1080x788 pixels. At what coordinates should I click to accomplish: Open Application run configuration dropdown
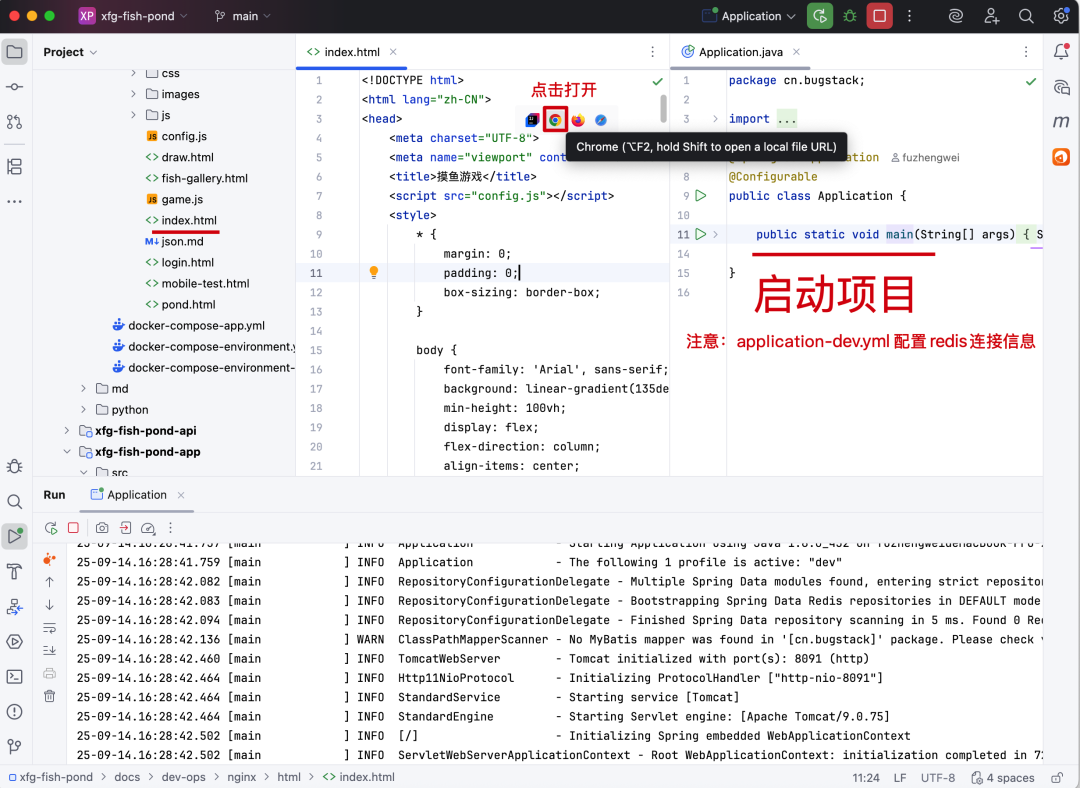(x=749, y=16)
